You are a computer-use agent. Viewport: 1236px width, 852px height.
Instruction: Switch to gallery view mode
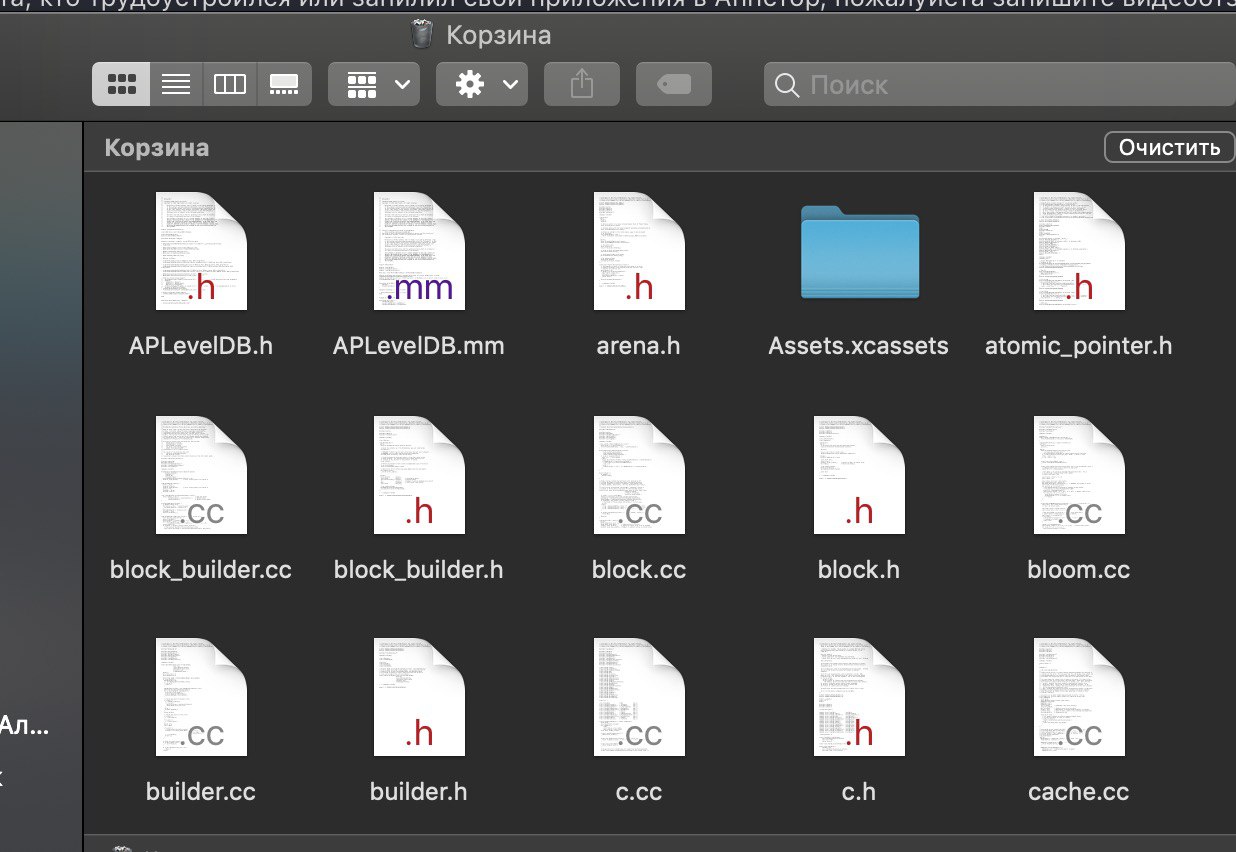tap(285, 84)
